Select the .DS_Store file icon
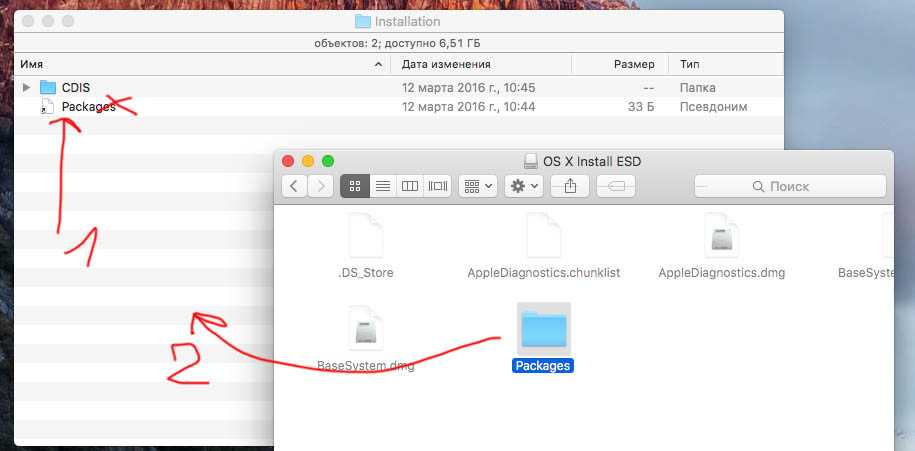Screen dimensions: 915x451 pyautogui.click(x=366, y=236)
